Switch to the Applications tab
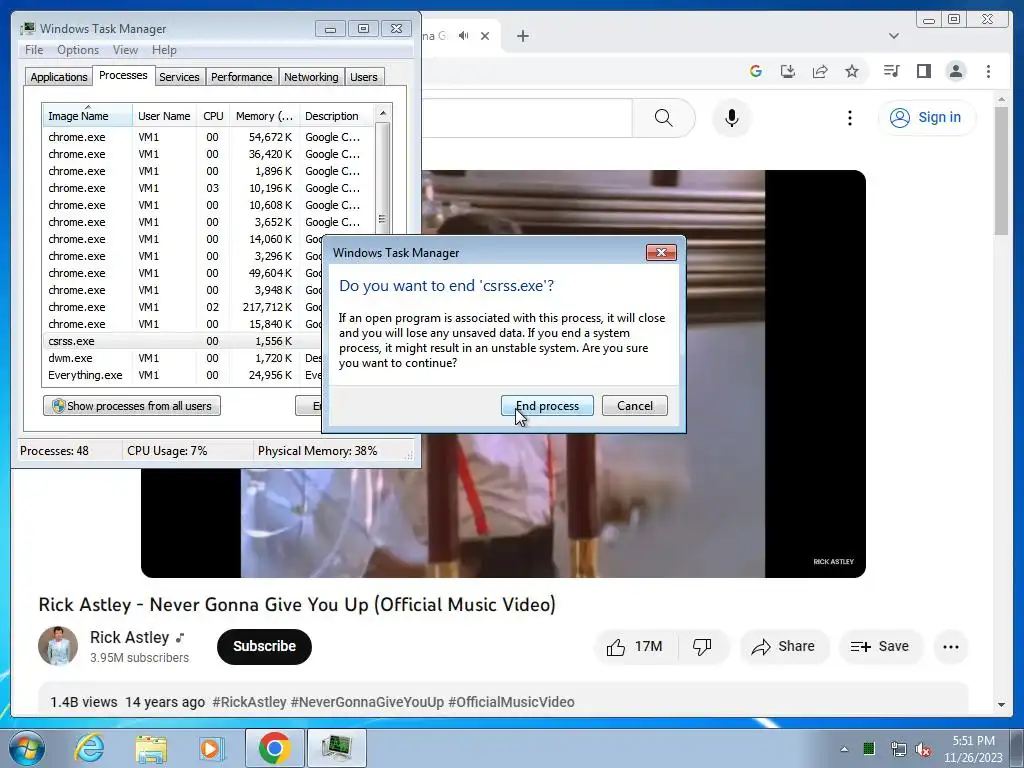The image size is (1024, 768). 59,77
